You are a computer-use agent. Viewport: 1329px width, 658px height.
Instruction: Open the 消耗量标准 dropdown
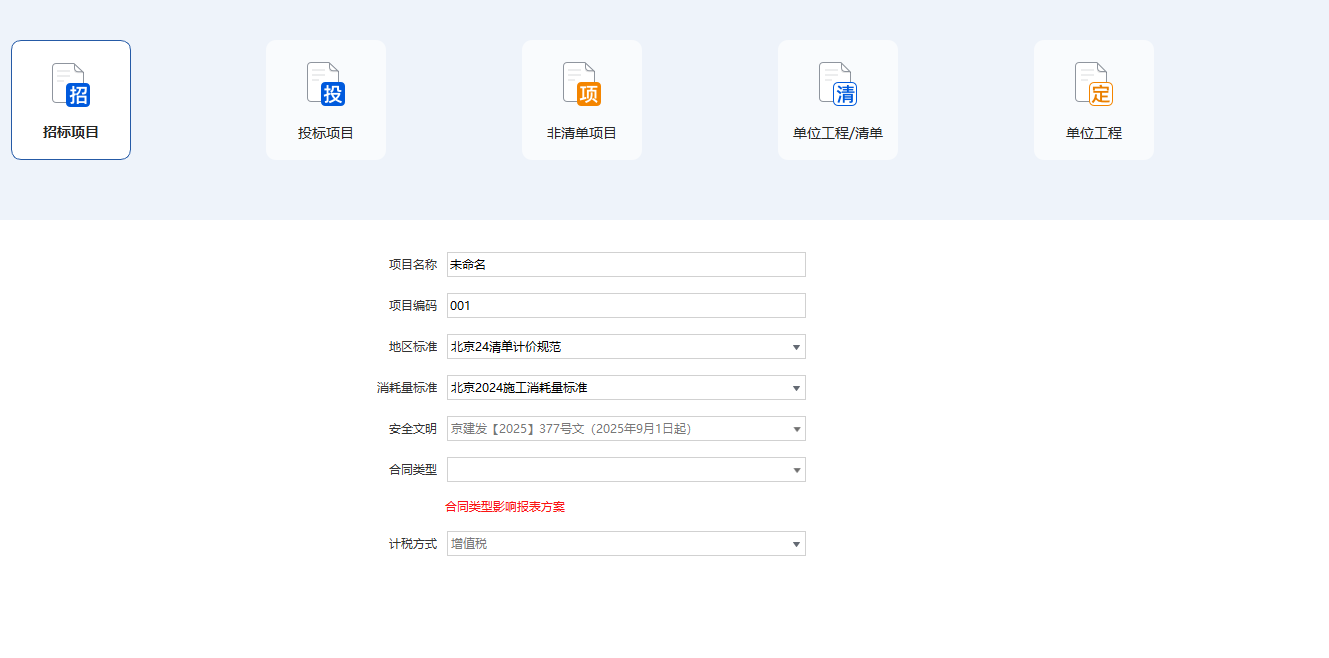pos(626,387)
